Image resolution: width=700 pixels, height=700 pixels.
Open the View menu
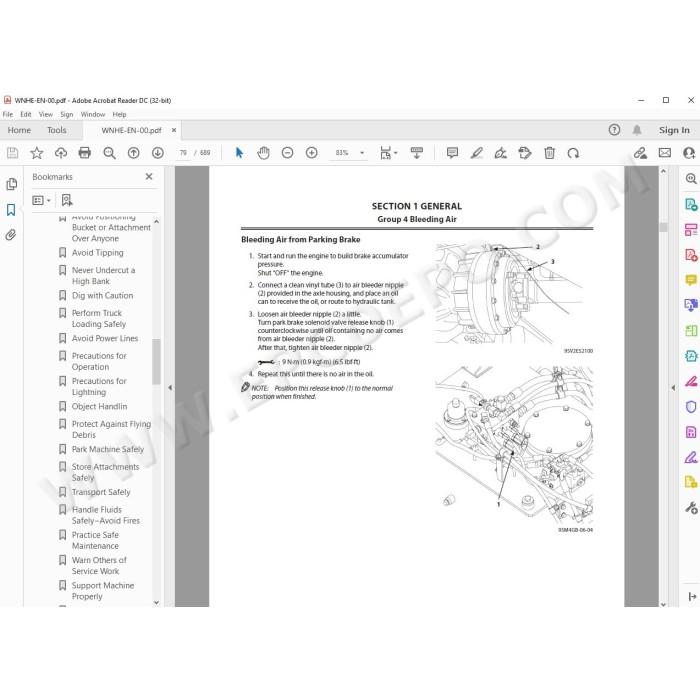[x=46, y=114]
